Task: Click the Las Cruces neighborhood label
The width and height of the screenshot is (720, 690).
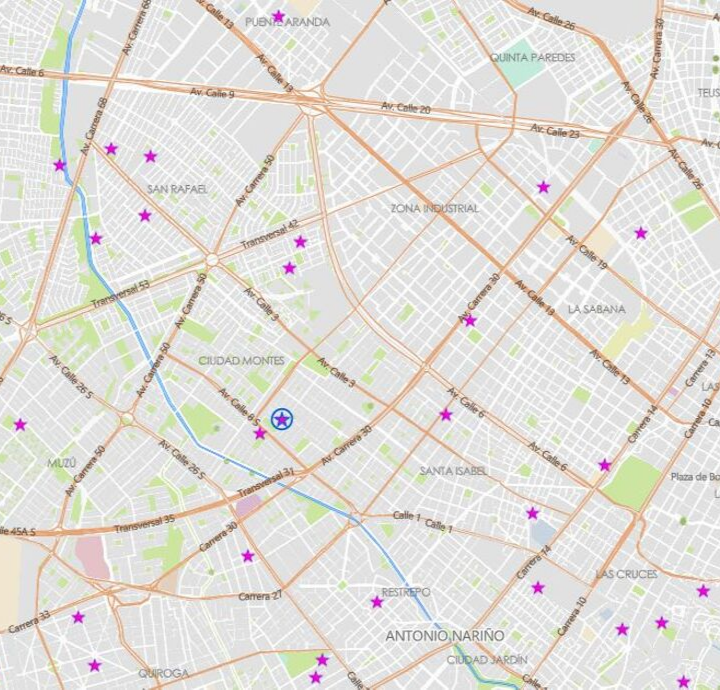Action: click(626, 574)
